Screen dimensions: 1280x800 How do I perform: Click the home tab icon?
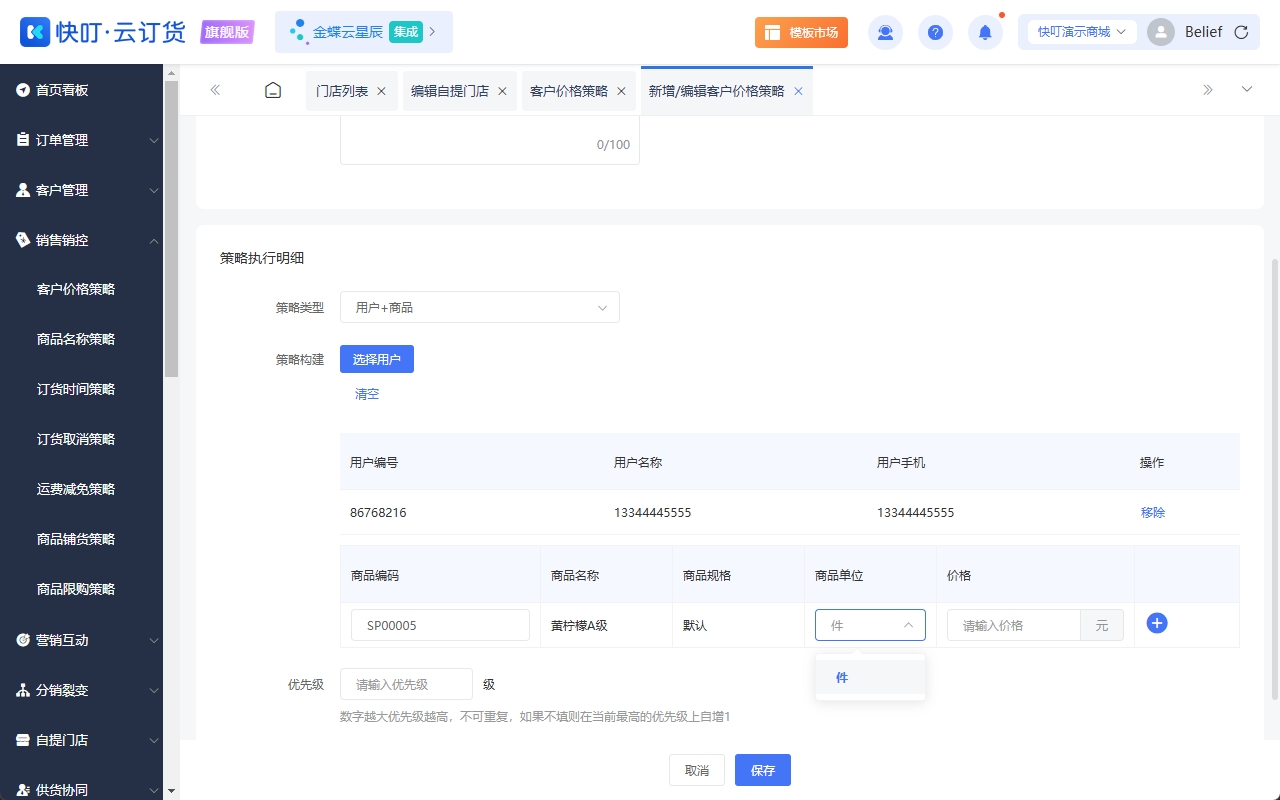pos(273,90)
